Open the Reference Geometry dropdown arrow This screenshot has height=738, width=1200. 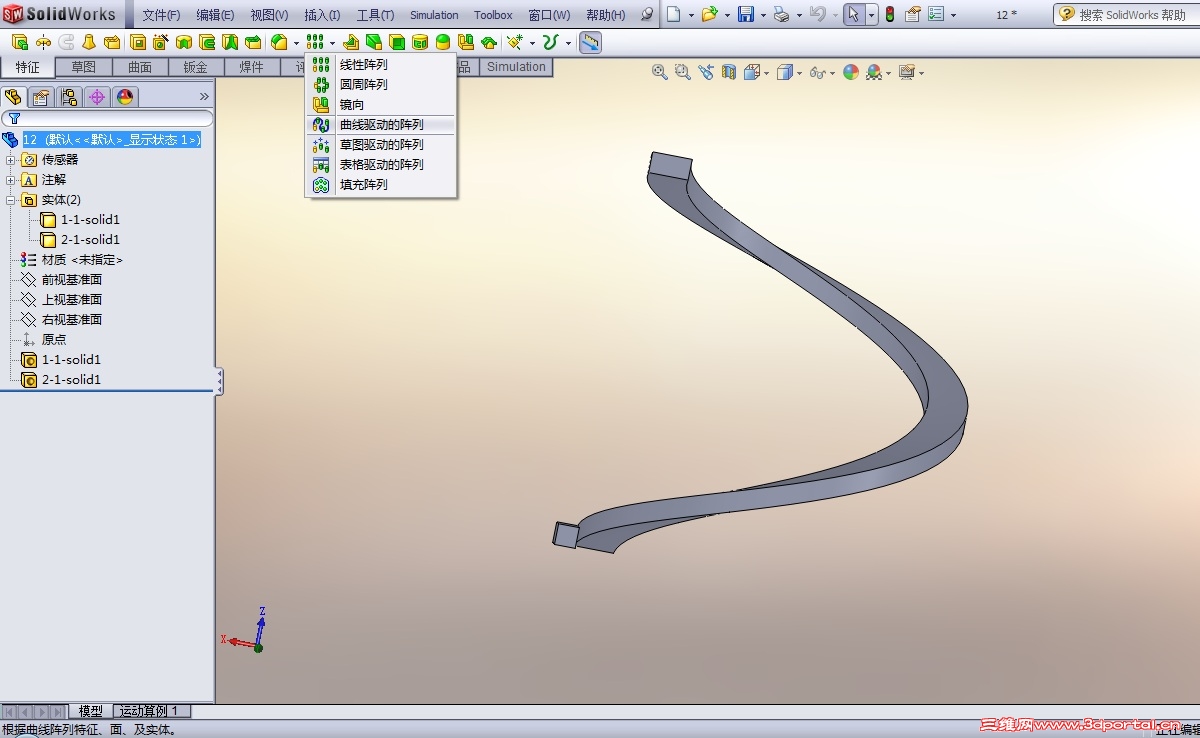tap(532, 43)
